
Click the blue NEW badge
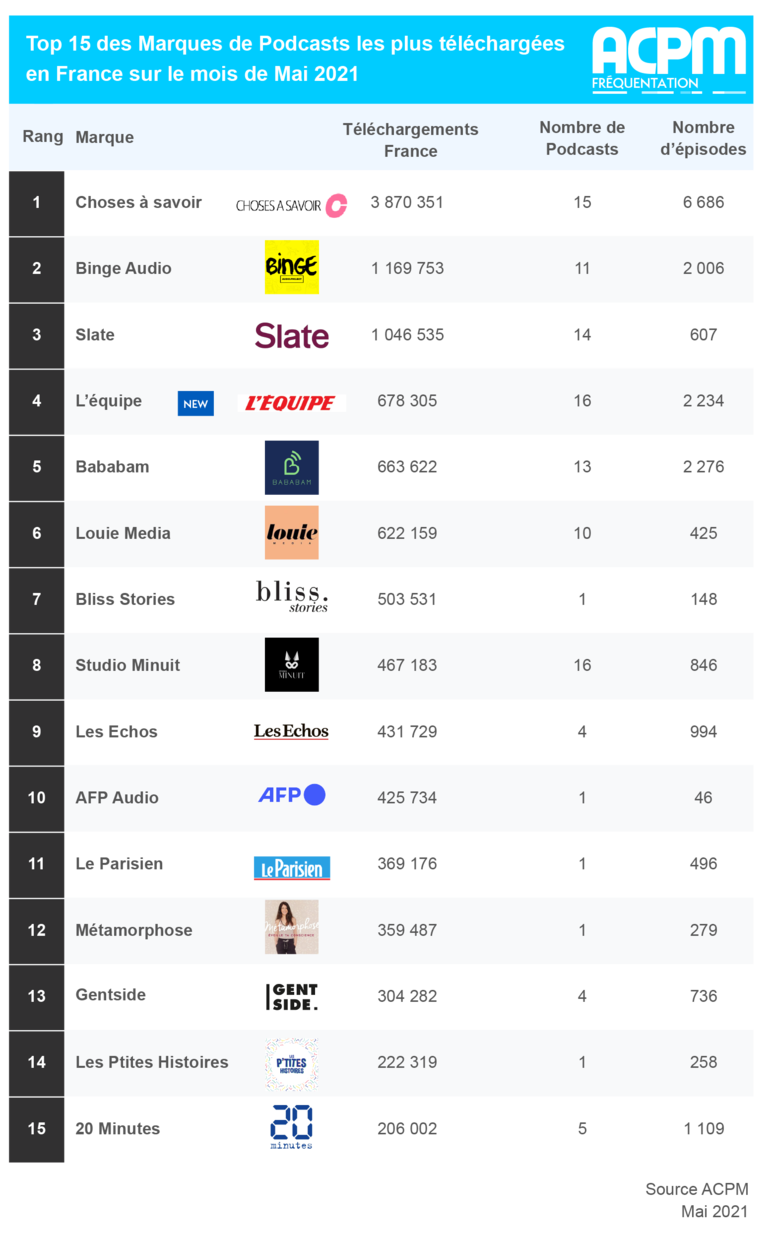tap(196, 403)
